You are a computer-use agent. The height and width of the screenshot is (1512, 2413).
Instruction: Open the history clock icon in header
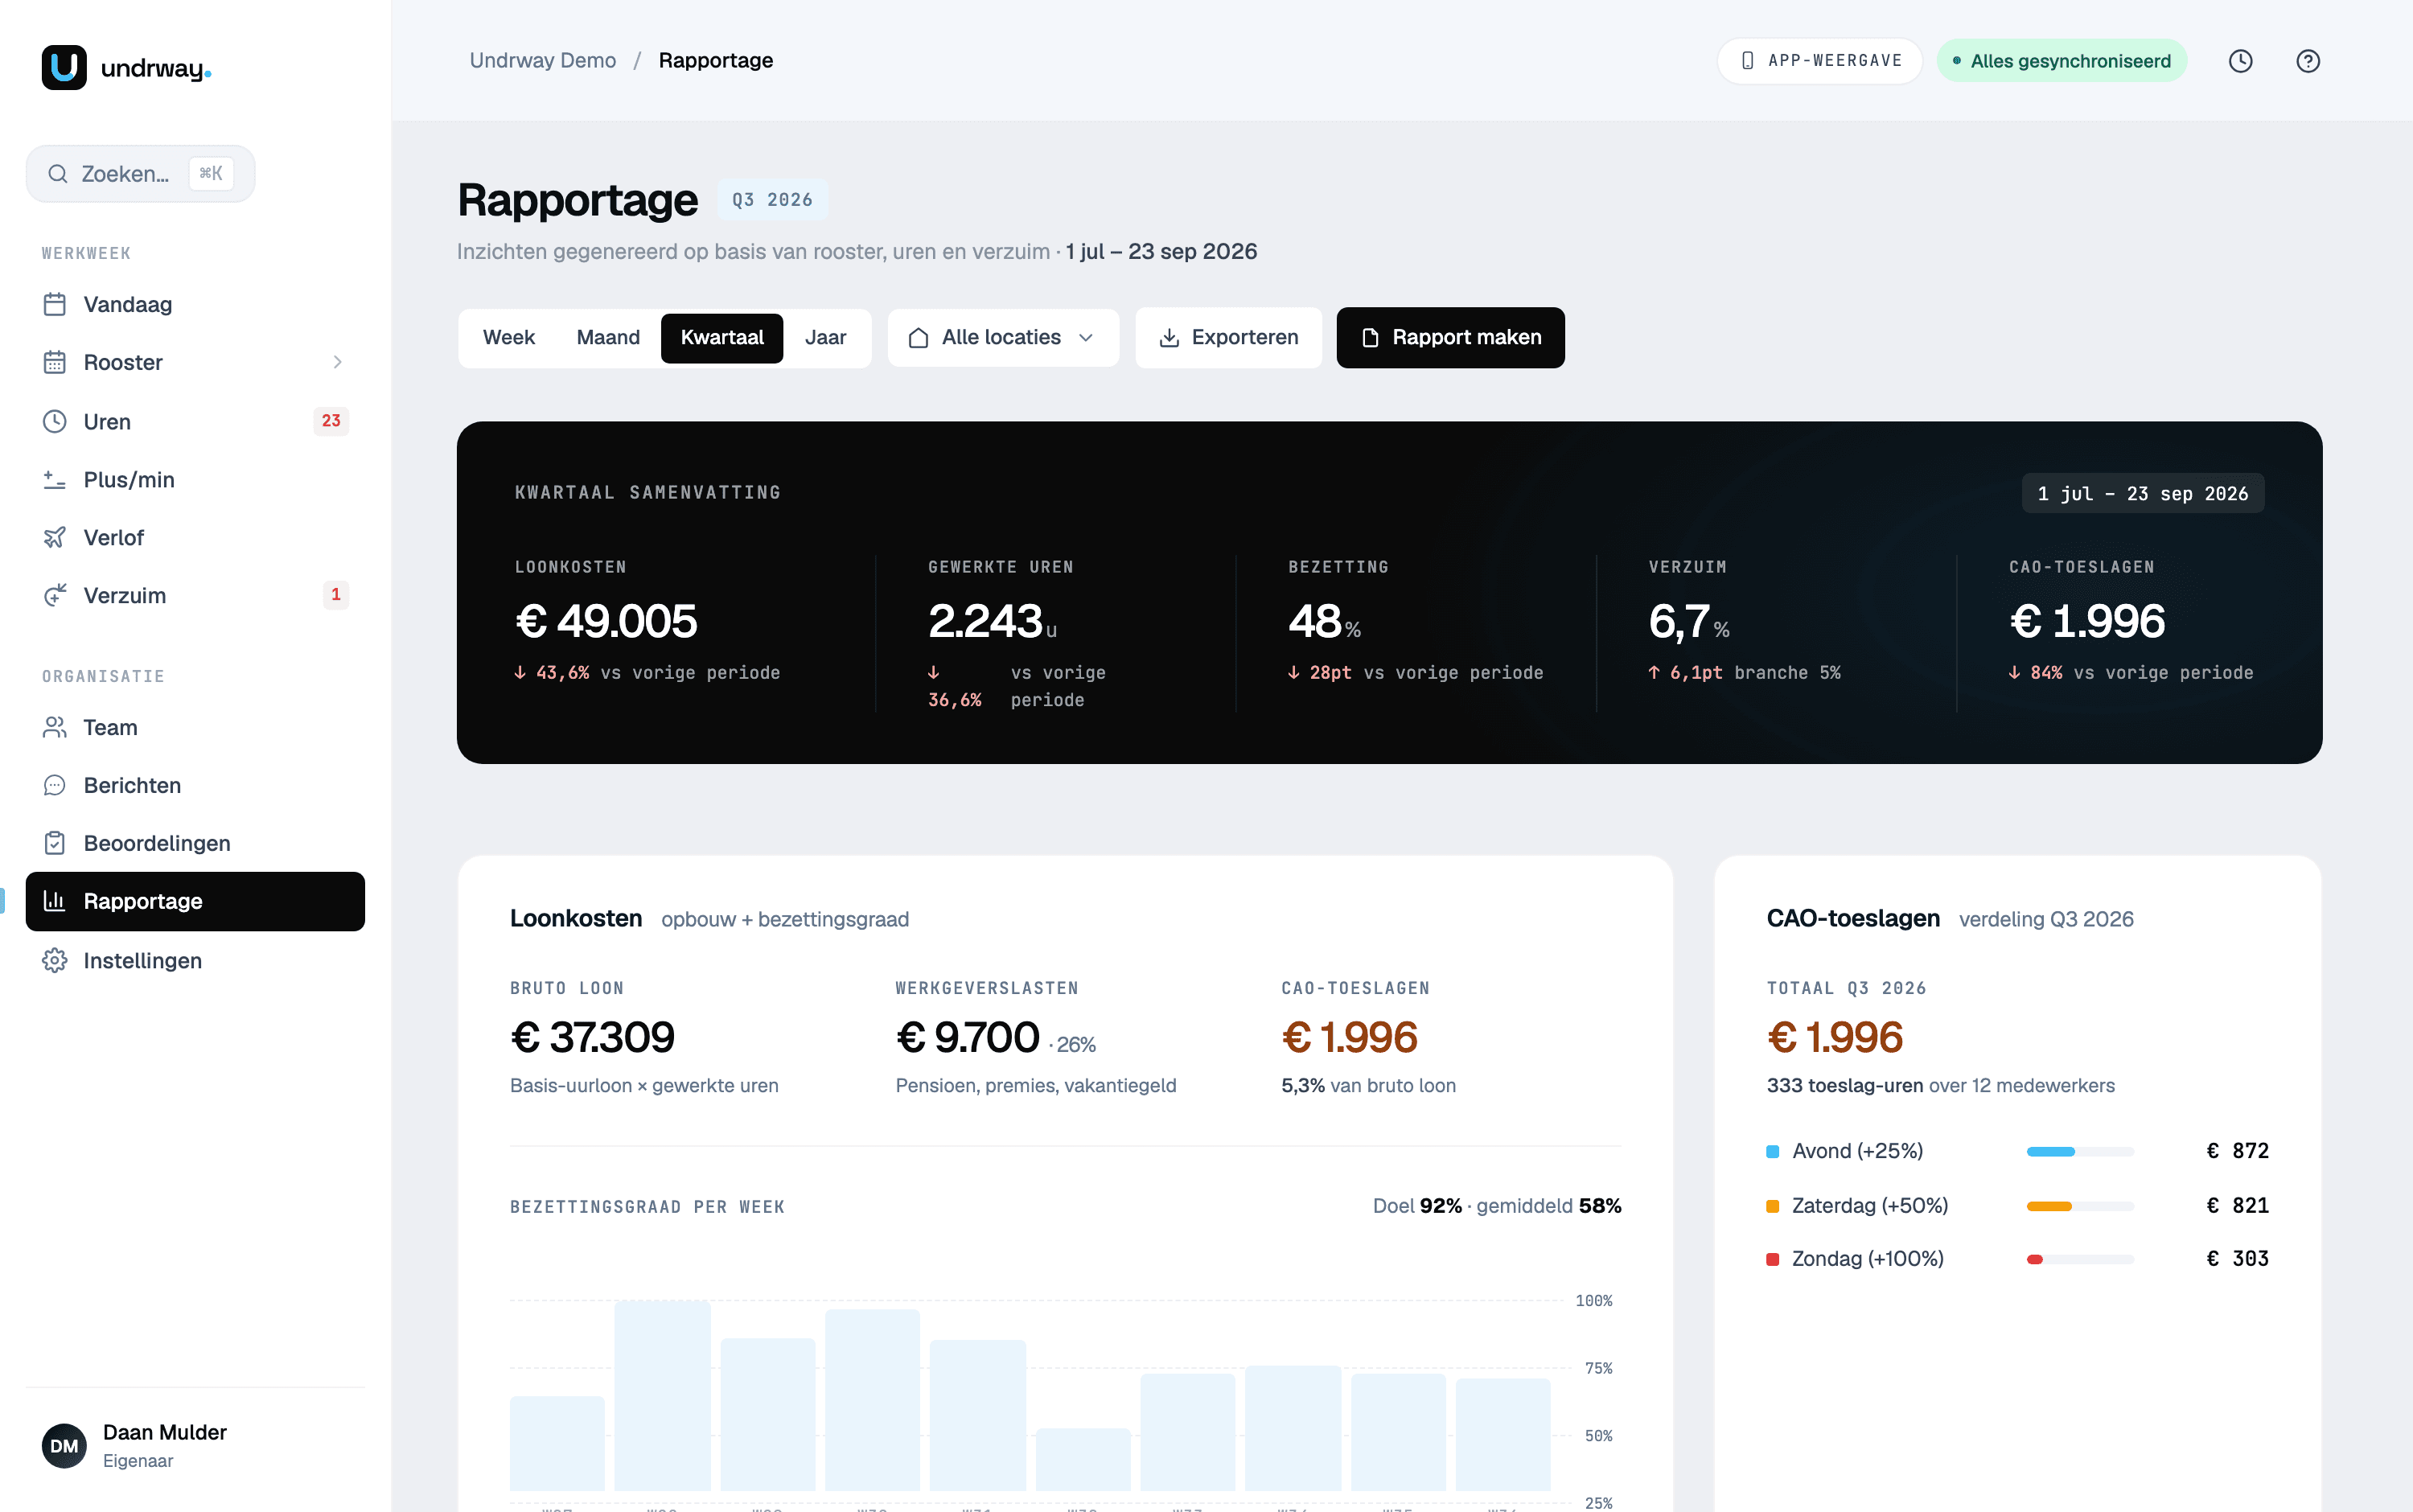(x=2240, y=61)
